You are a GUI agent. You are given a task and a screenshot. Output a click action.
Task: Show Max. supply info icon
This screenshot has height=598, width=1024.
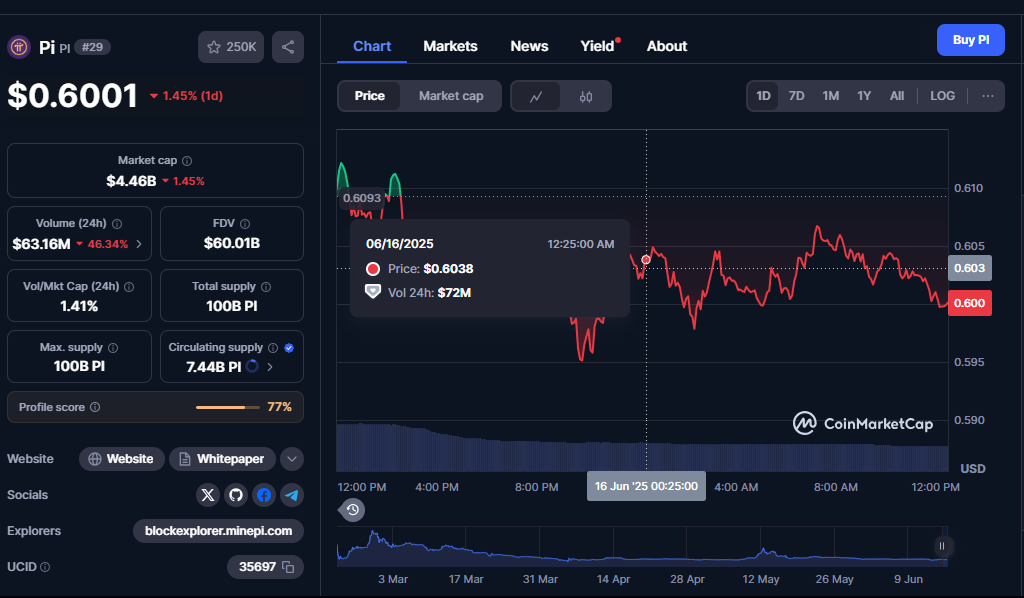(113, 348)
